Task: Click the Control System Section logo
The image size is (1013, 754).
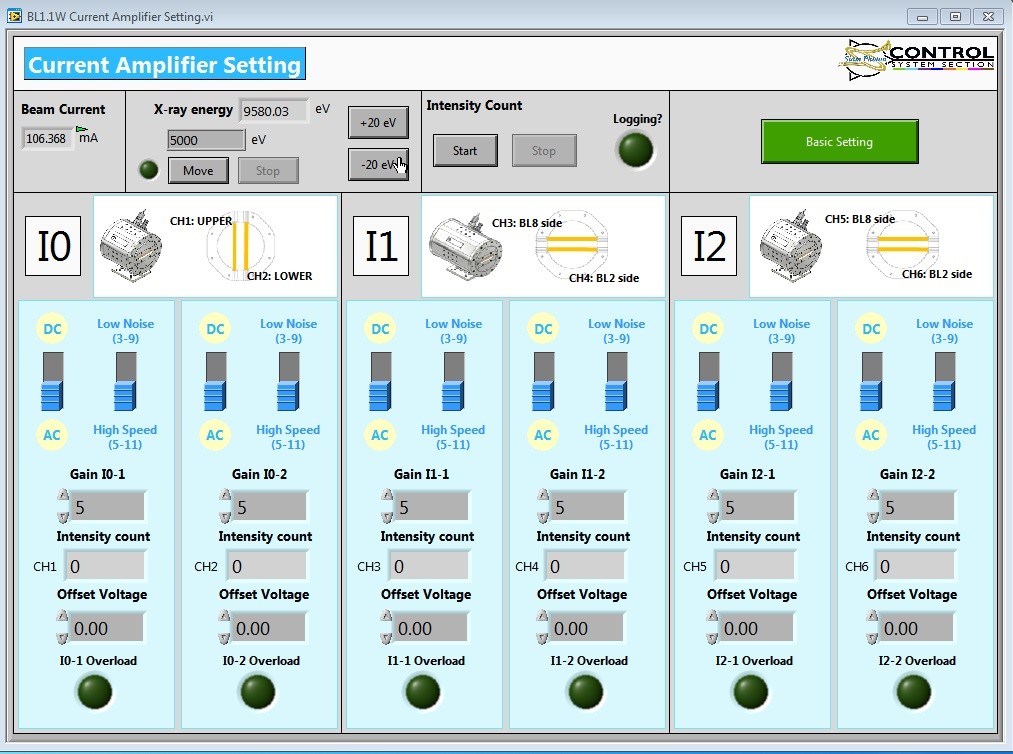Action: coord(916,60)
